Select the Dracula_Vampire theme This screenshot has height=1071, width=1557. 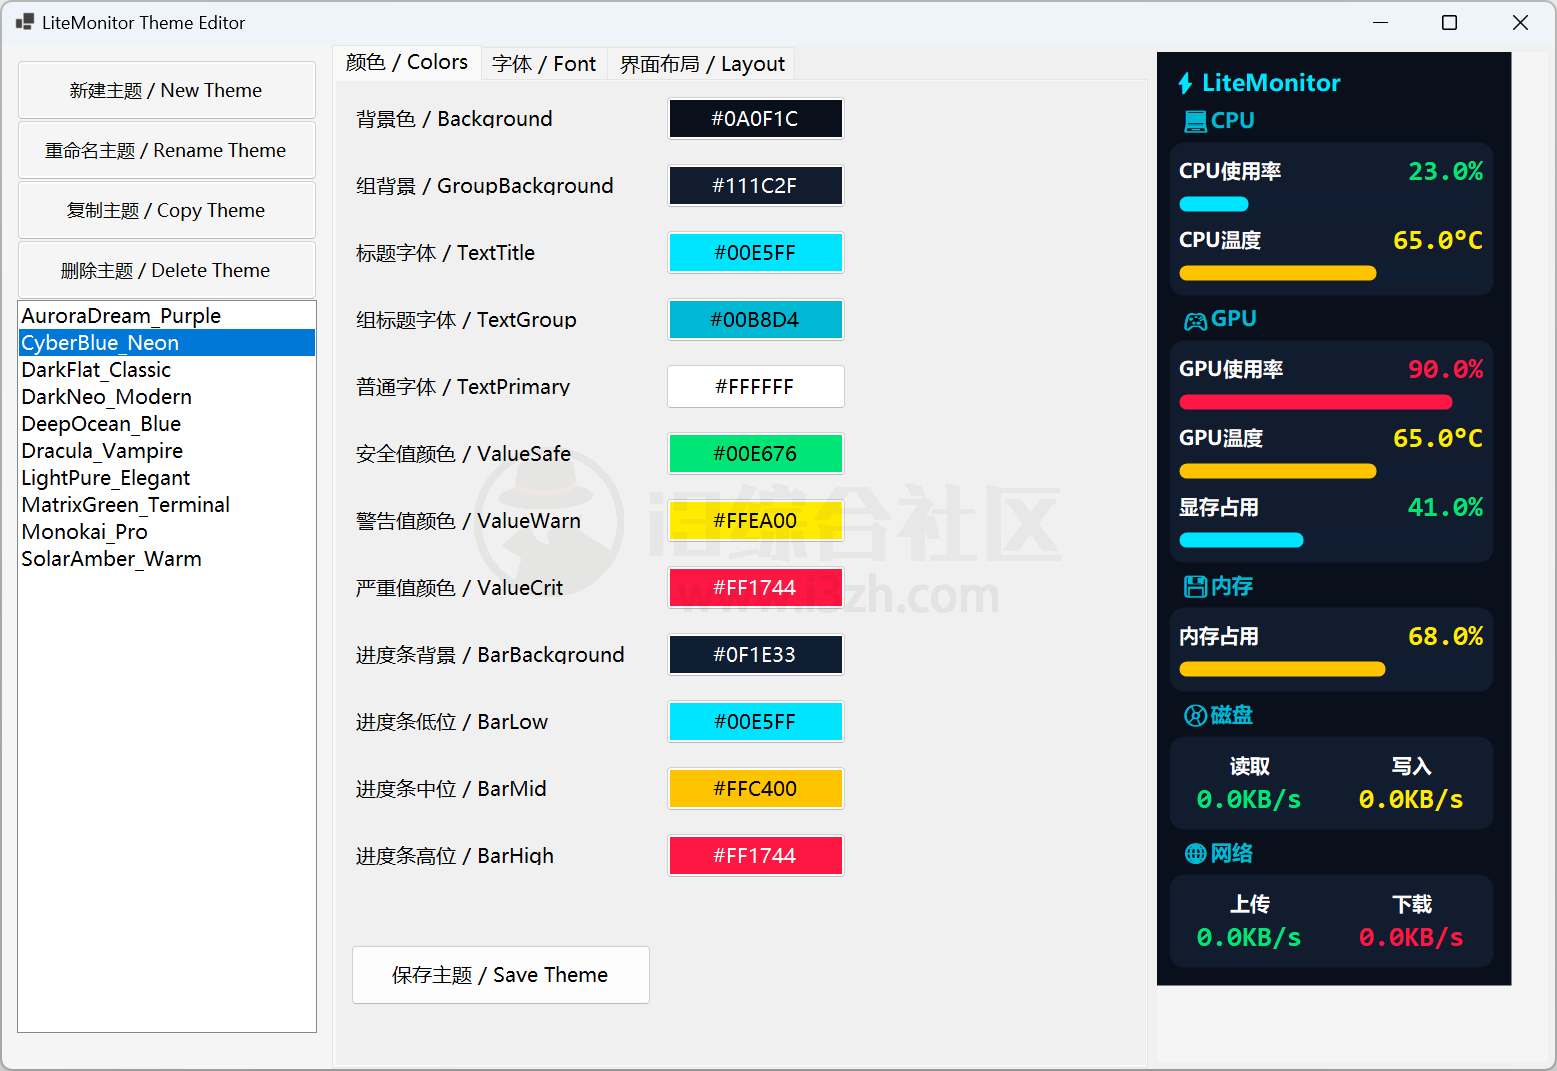pos(101,450)
